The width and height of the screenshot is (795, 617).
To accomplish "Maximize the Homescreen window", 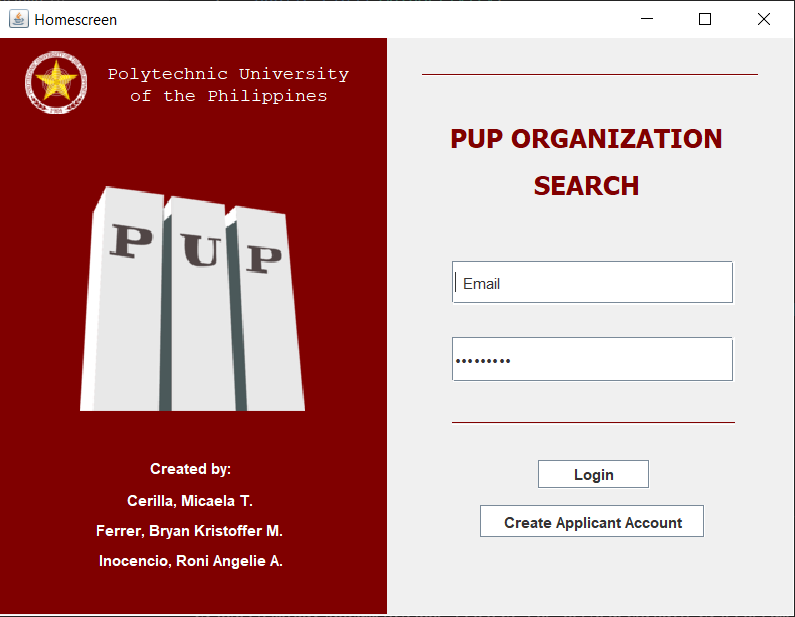I will point(705,19).
